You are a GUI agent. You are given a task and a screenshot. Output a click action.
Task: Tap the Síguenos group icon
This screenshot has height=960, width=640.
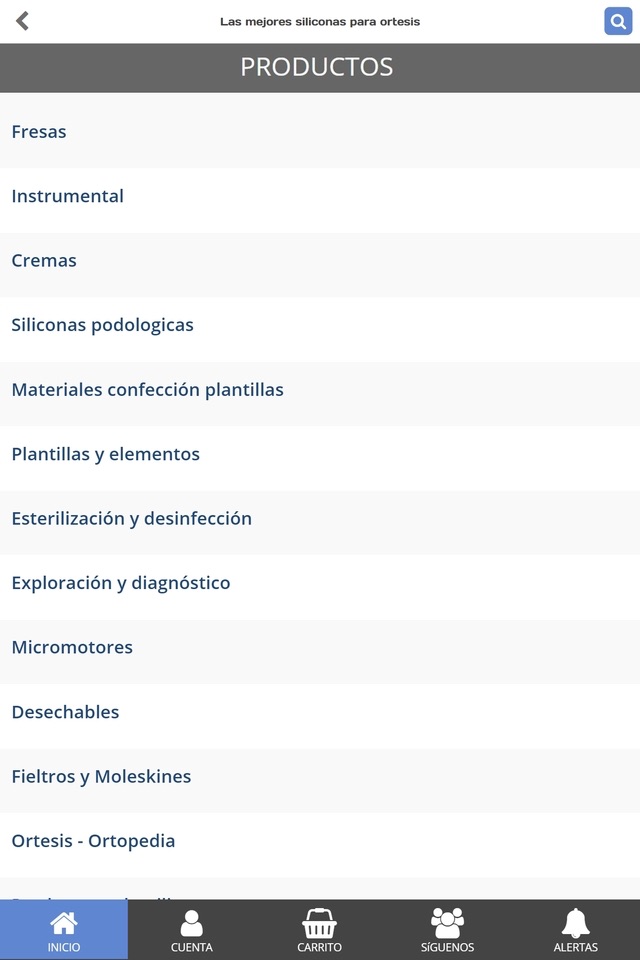click(447, 923)
